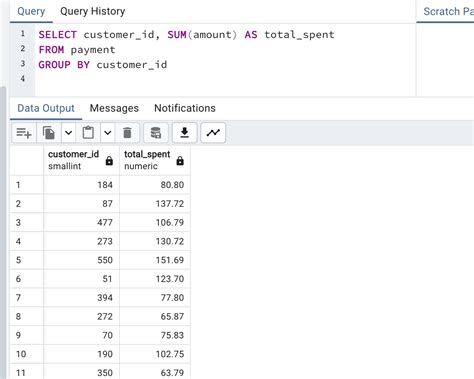The height and width of the screenshot is (379, 474).
Task: Select the Data Output tab
Action: [x=46, y=108]
